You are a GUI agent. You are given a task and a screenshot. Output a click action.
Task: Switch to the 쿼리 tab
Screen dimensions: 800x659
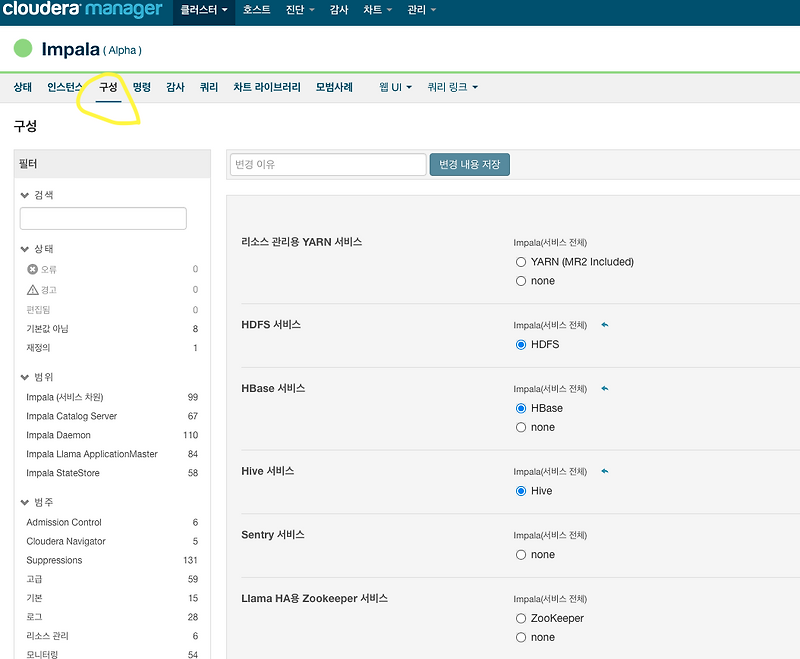point(209,87)
